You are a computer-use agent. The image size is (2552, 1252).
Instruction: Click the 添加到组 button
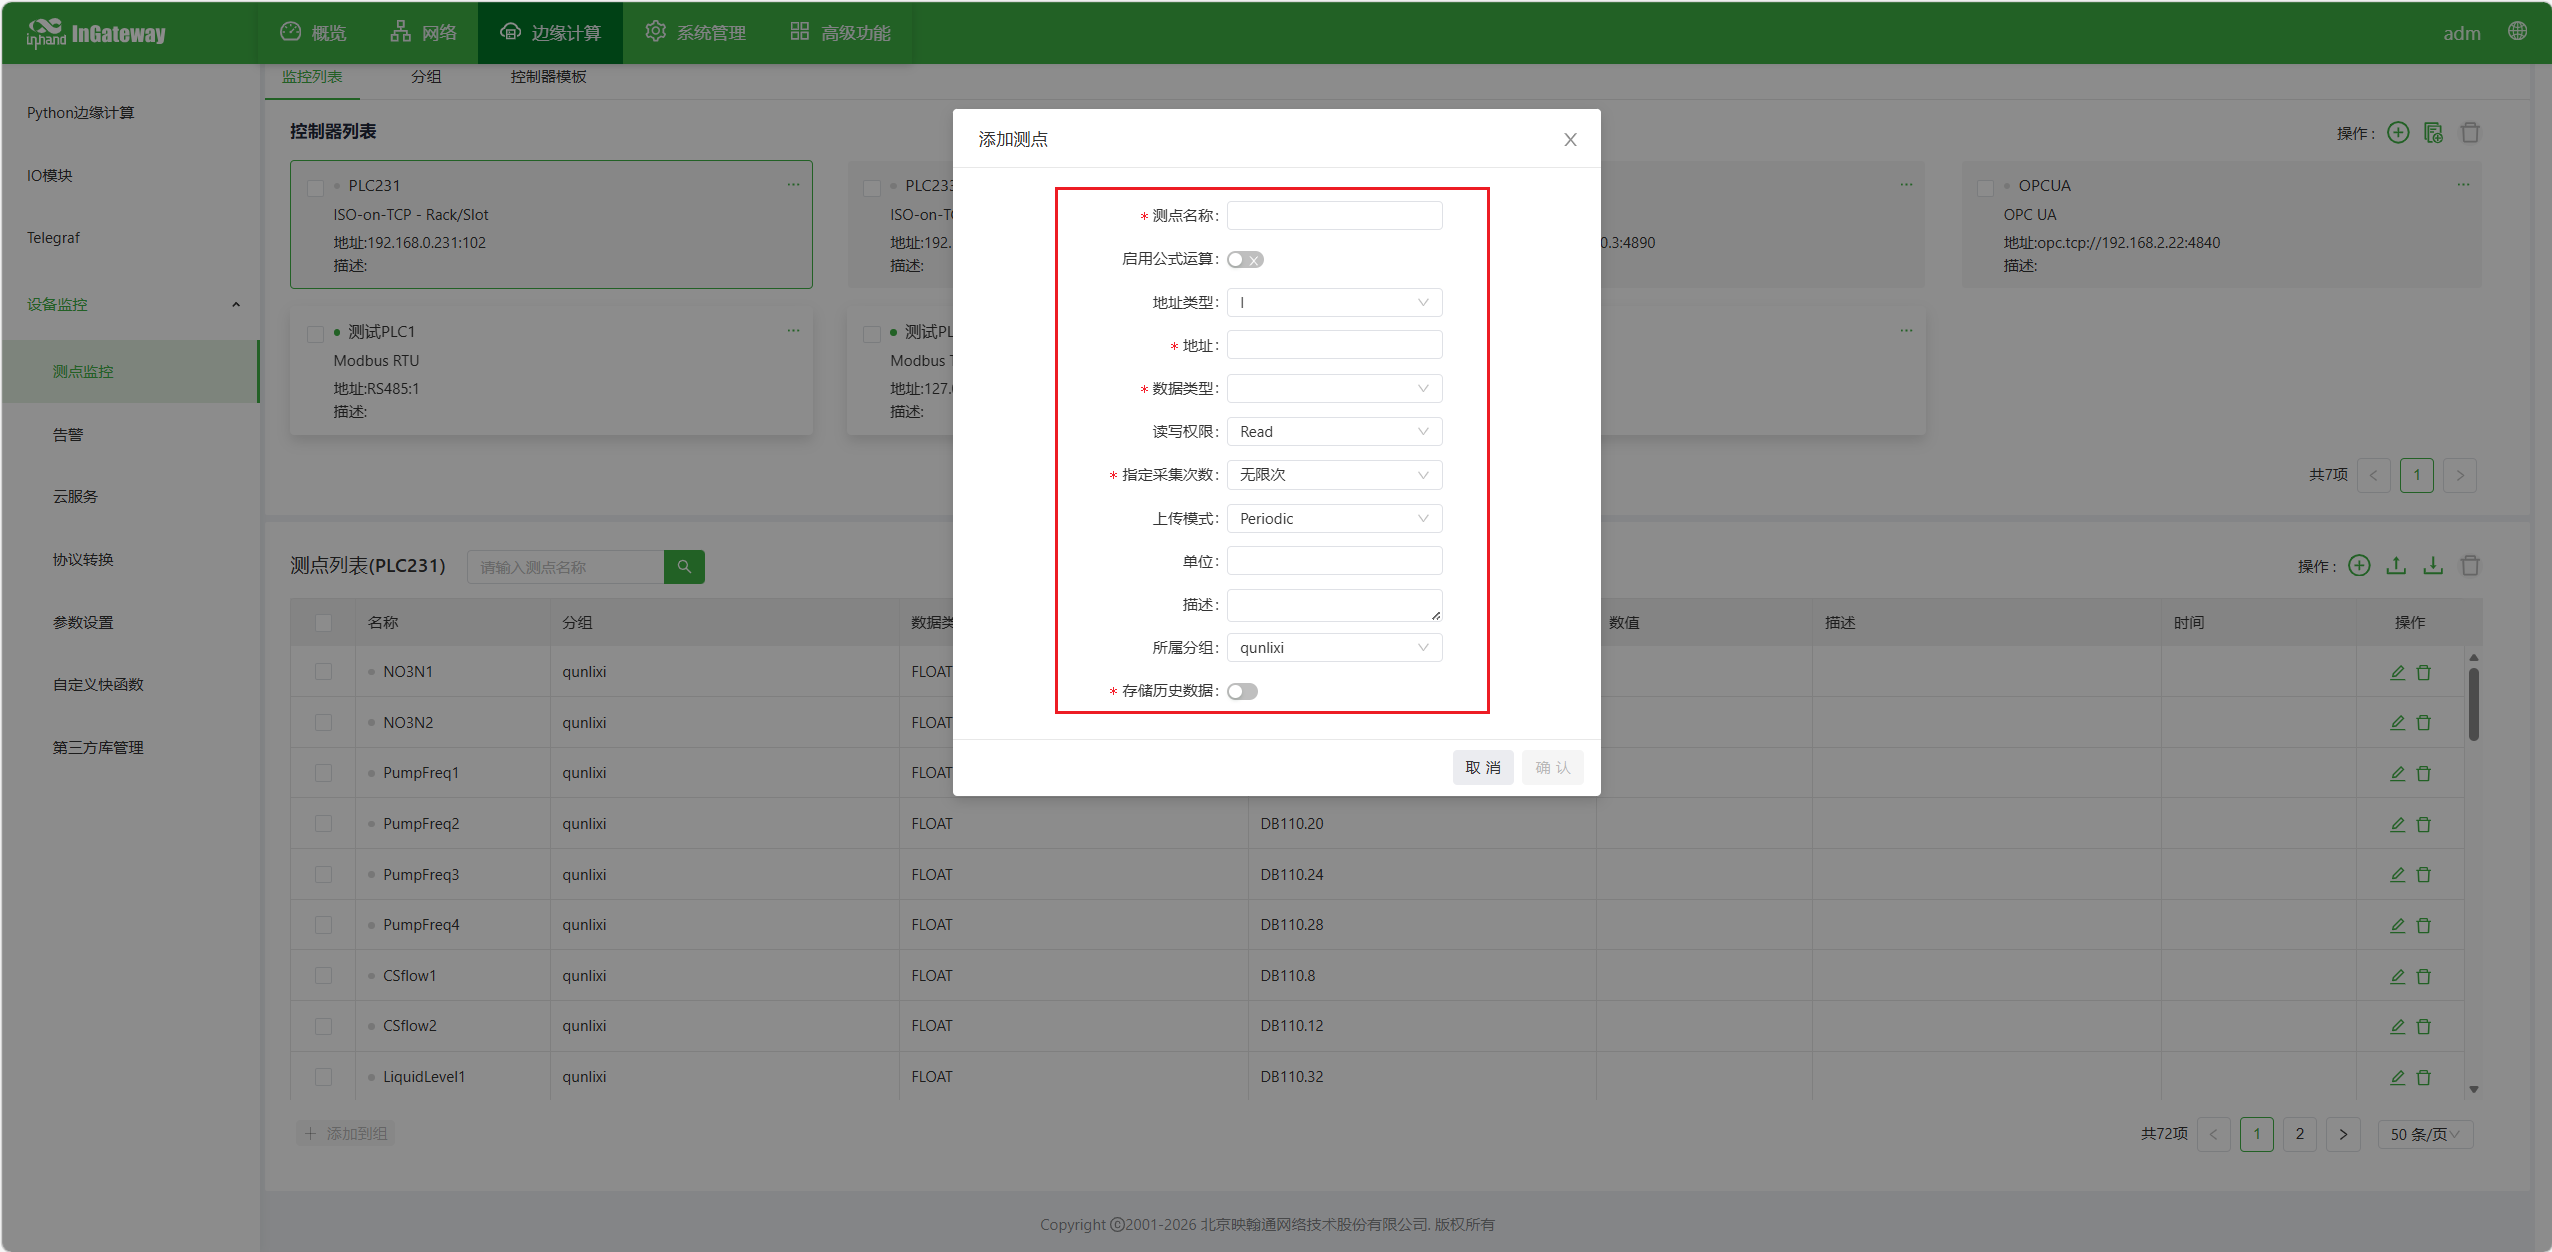tap(345, 1134)
